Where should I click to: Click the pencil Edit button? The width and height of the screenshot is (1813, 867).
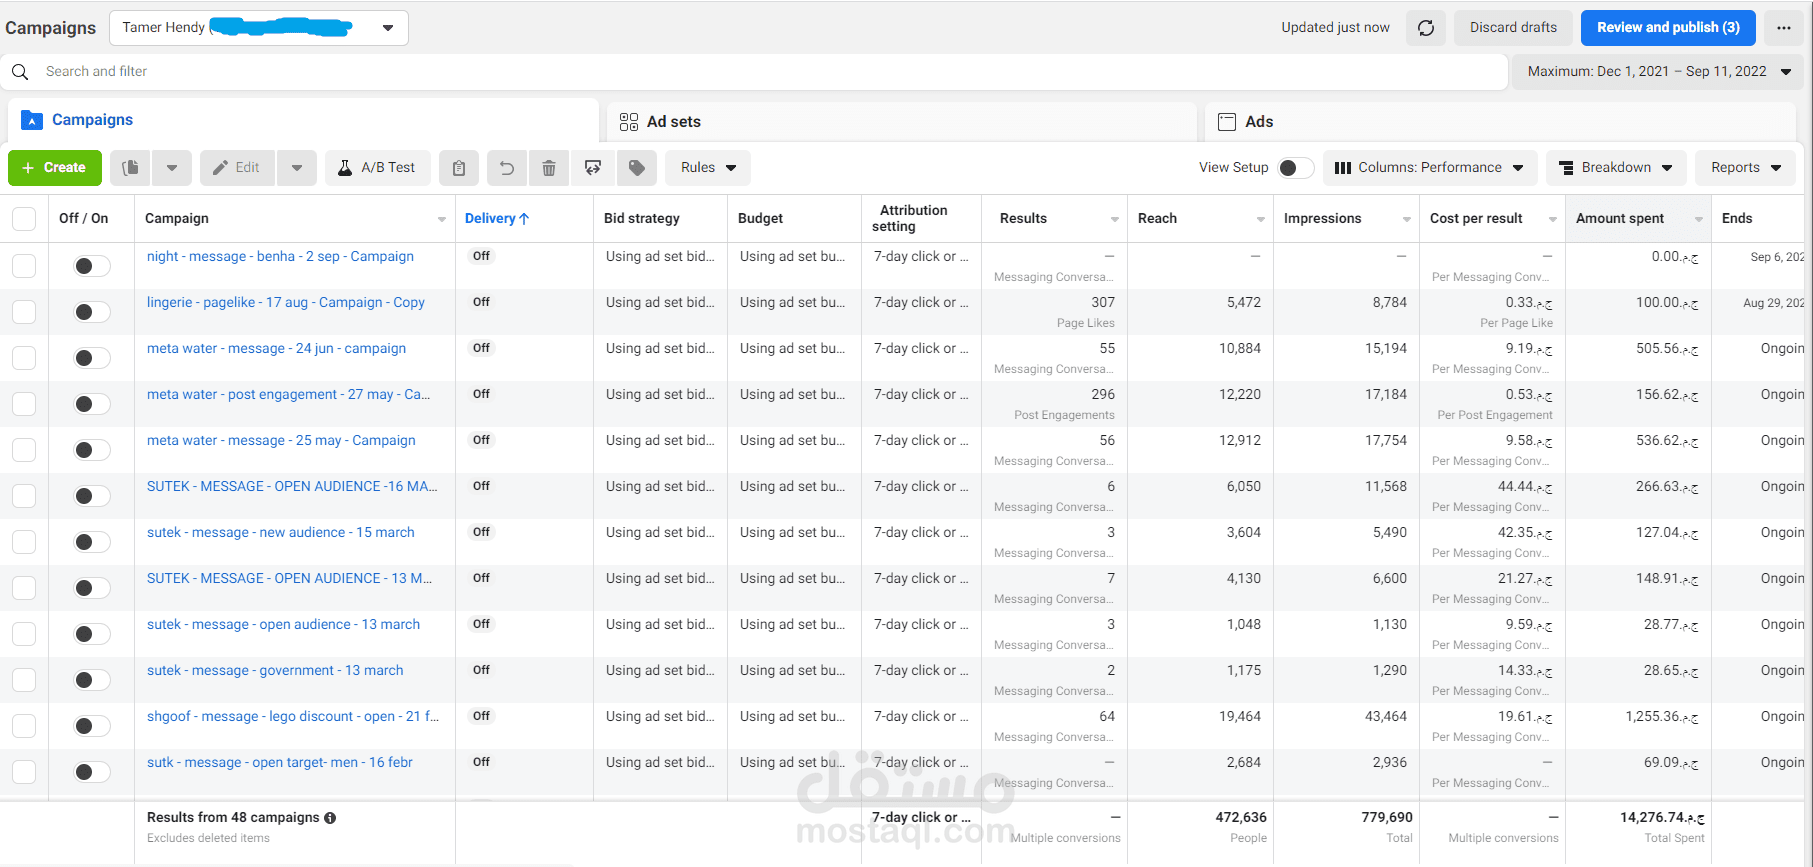237,168
